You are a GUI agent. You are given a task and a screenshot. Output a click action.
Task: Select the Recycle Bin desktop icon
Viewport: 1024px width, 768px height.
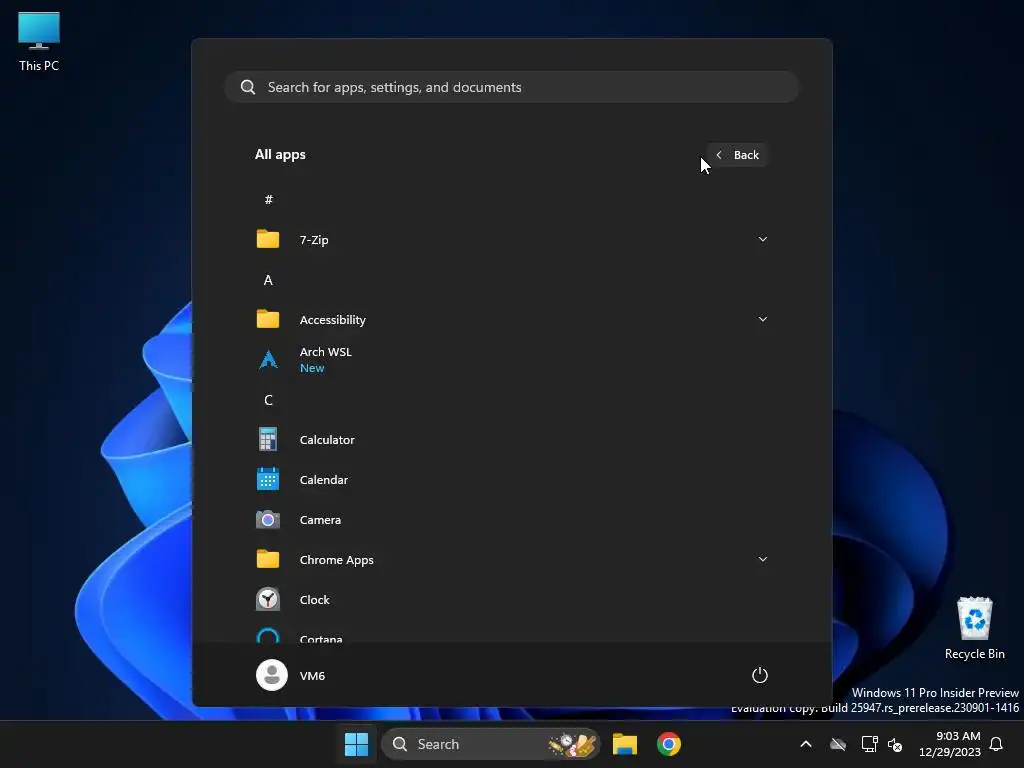pyautogui.click(x=974, y=628)
